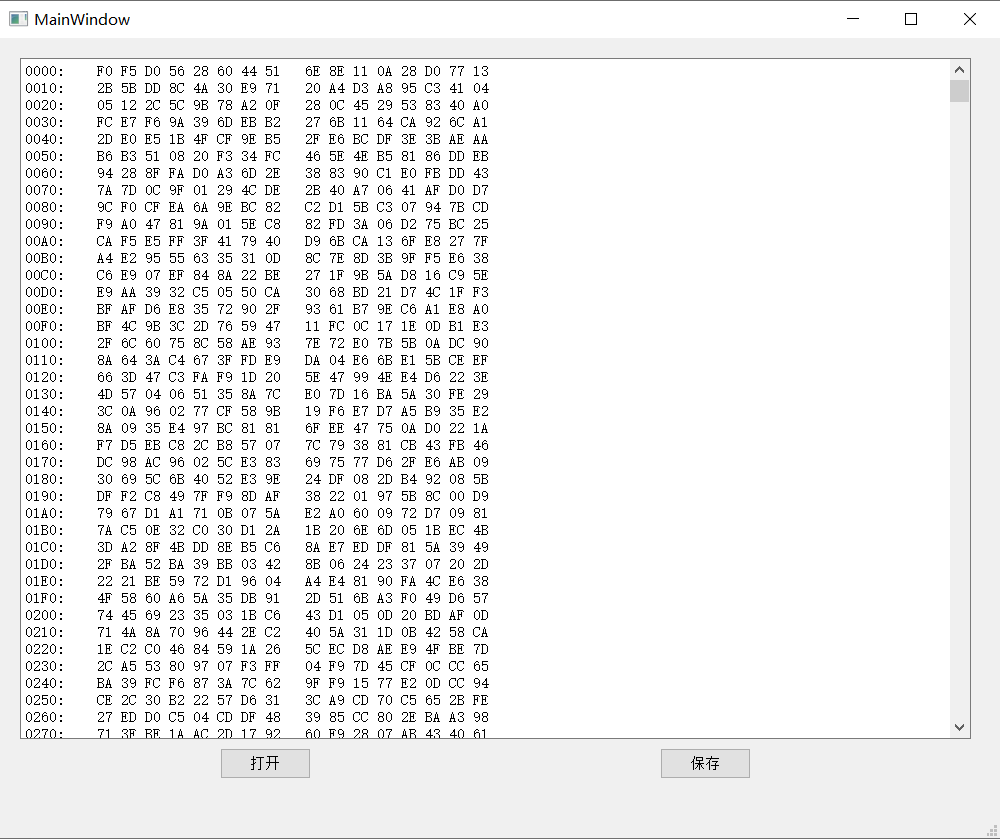Click the address label 00C0:

pos(45,275)
